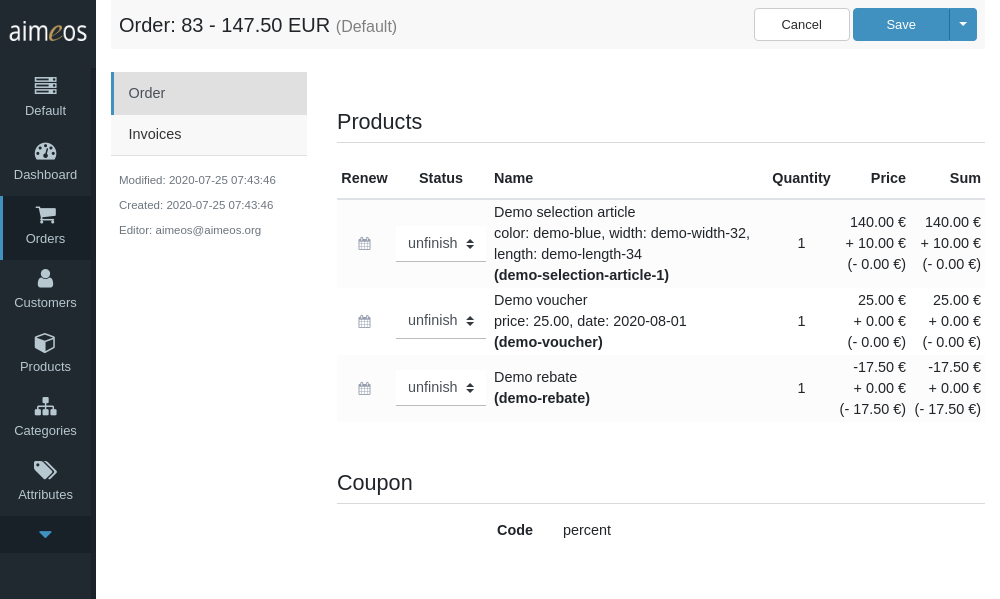1000x599 pixels.
Task: Click renew calendar icon for Demo selection article
Action: (x=364, y=244)
